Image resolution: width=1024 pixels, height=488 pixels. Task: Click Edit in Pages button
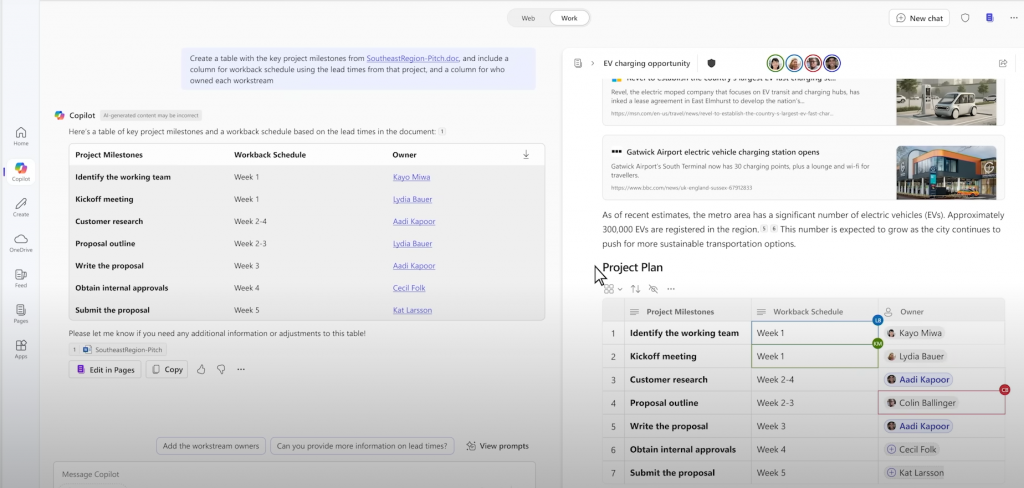105,369
